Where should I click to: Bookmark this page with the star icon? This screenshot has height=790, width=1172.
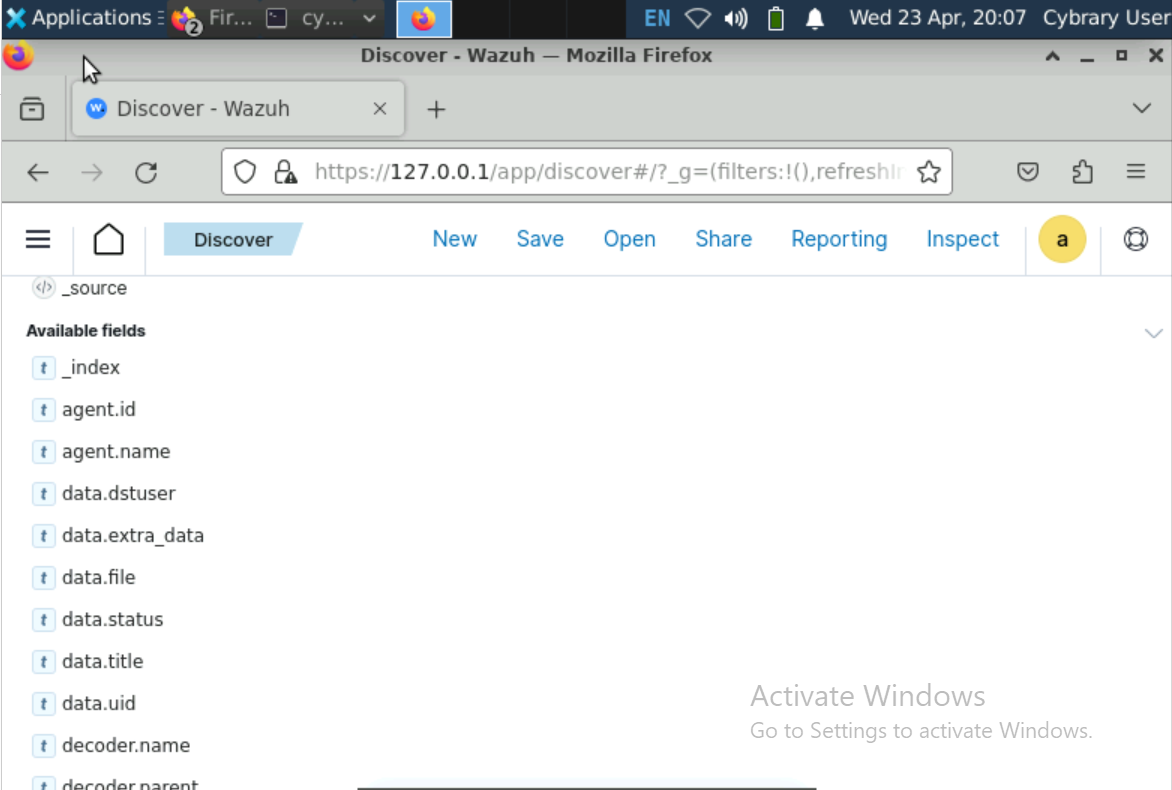click(928, 173)
